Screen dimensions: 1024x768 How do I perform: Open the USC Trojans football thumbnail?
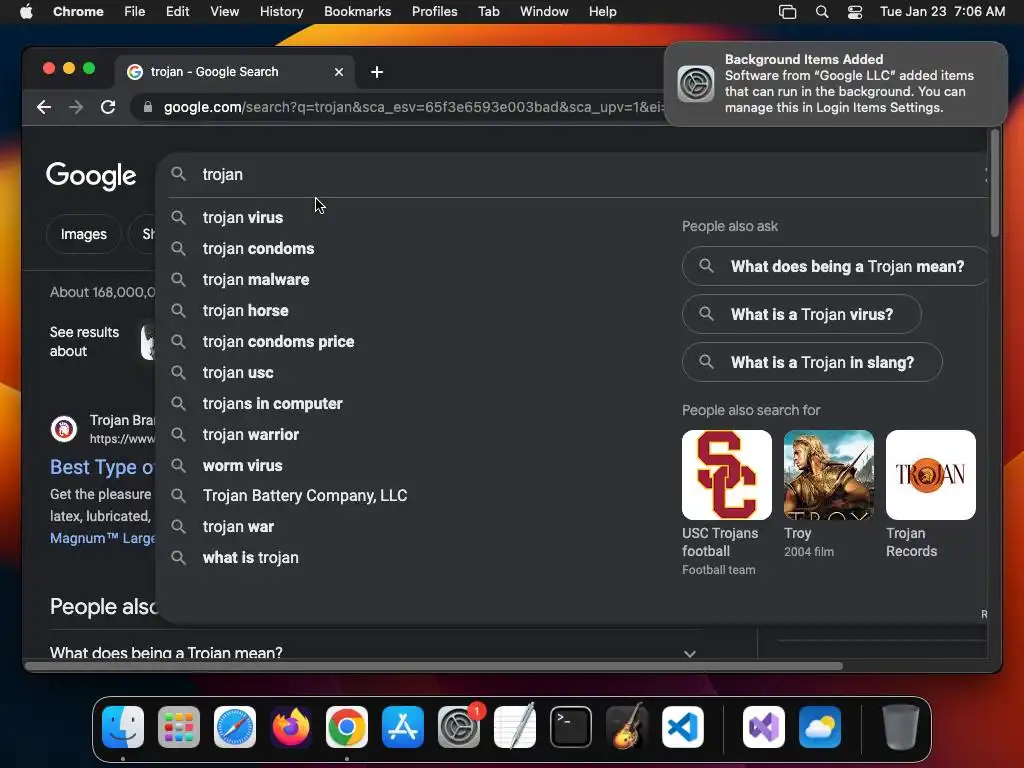click(727, 475)
